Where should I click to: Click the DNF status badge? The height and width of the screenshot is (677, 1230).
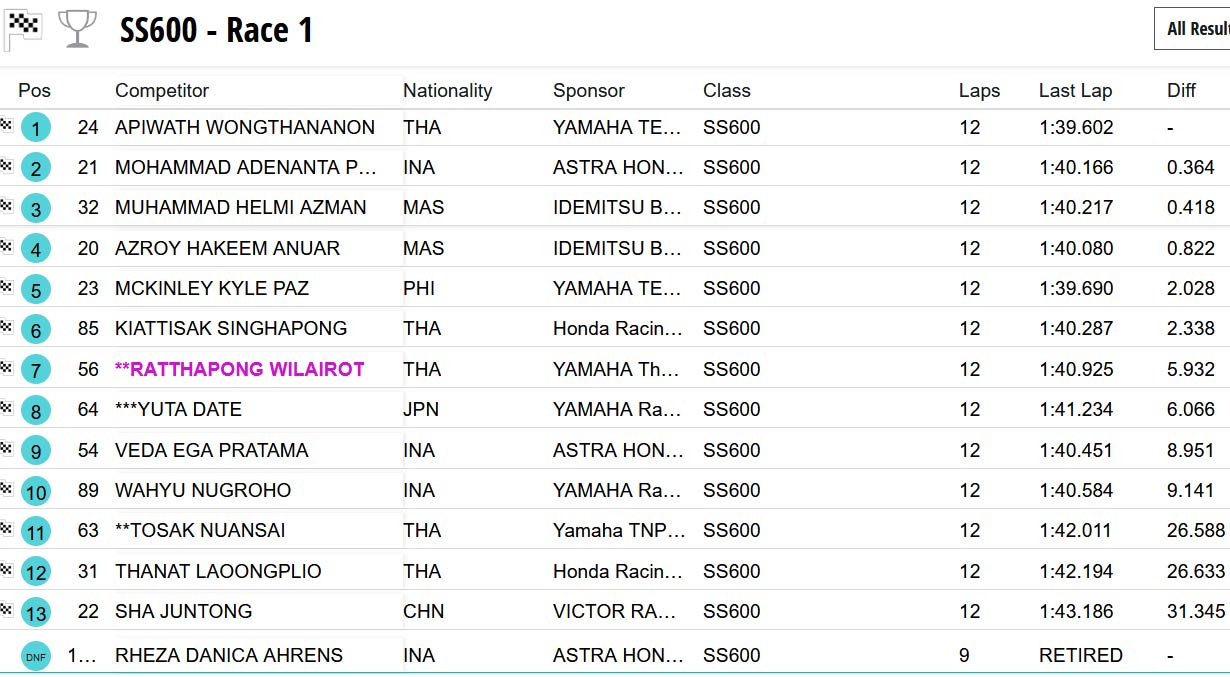click(36, 656)
